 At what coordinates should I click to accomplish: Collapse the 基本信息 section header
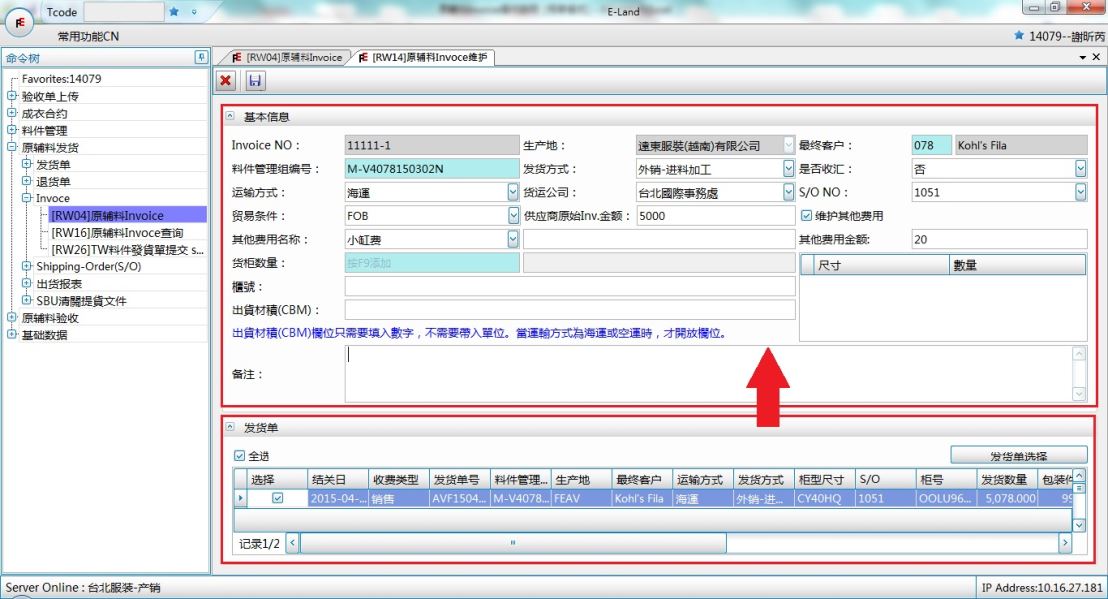(x=230, y=117)
